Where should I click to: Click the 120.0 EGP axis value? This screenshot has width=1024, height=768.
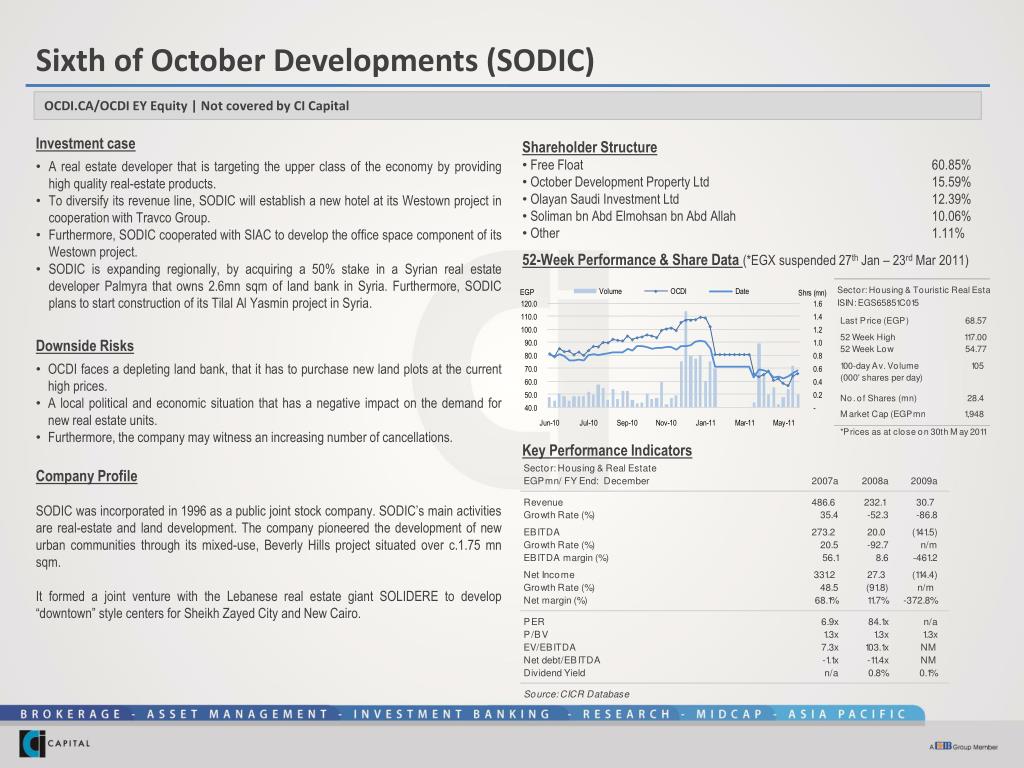point(529,304)
